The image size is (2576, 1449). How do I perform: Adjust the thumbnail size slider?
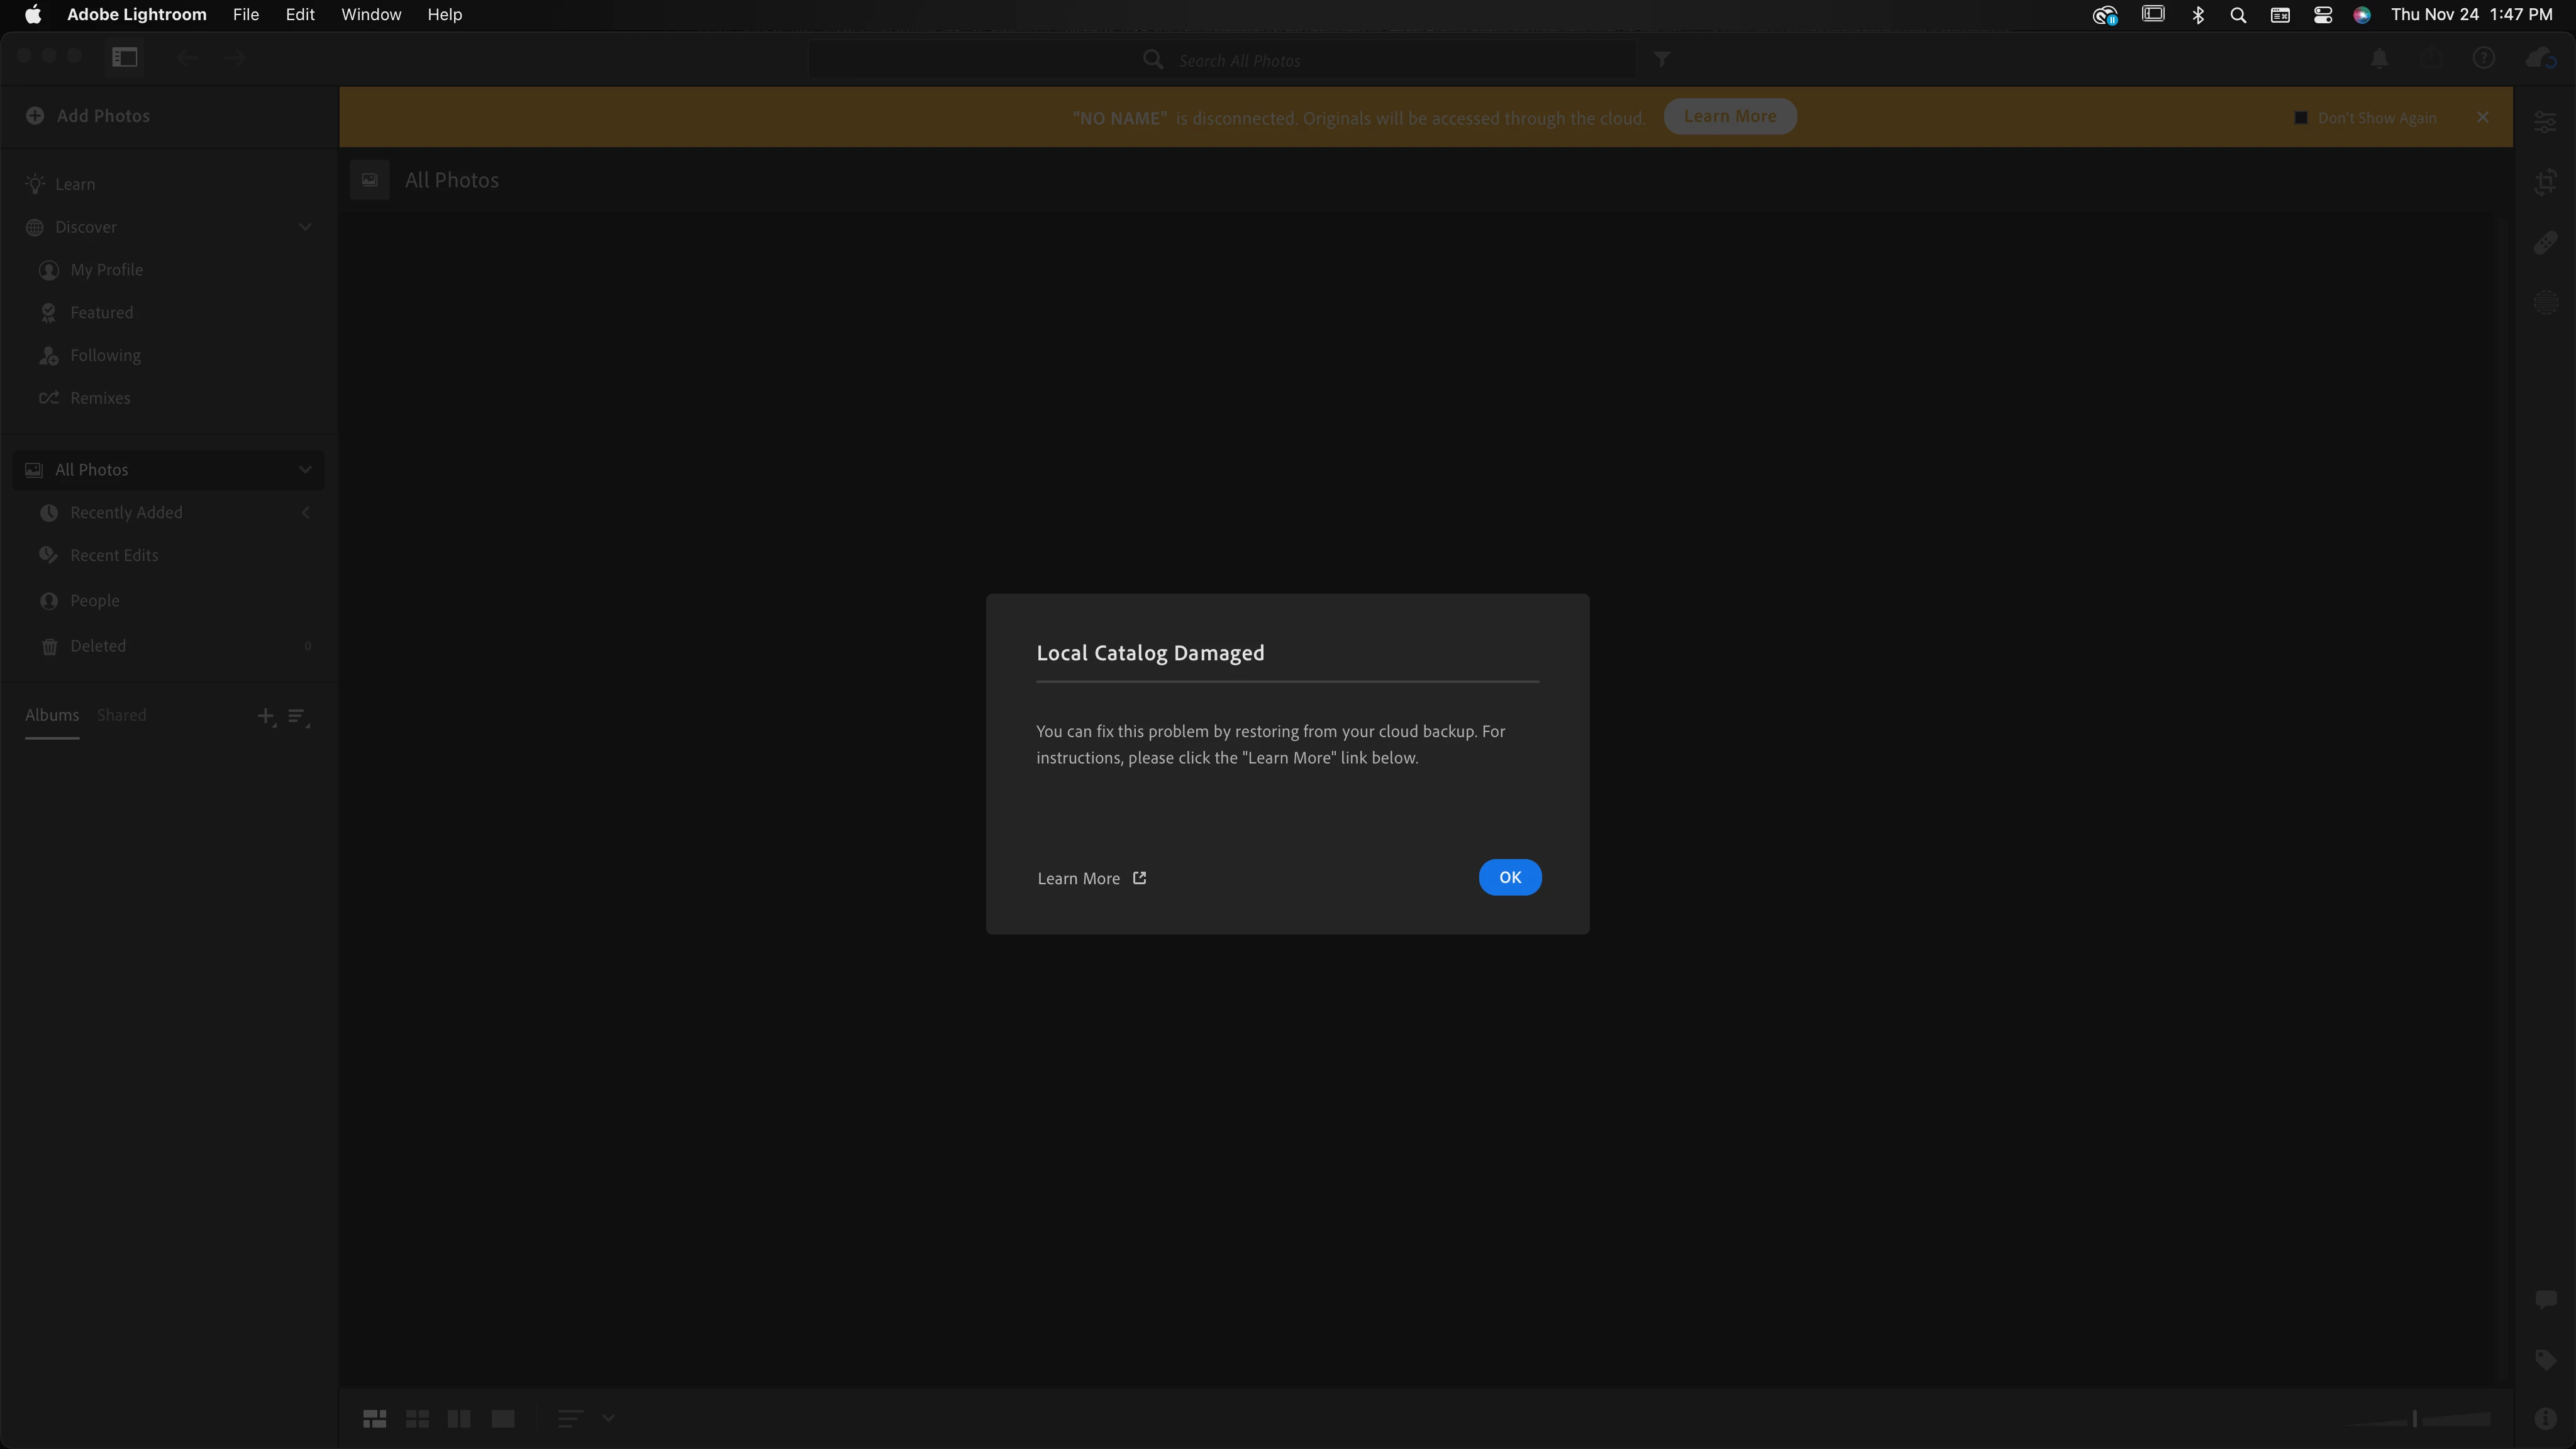[2414, 1418]
